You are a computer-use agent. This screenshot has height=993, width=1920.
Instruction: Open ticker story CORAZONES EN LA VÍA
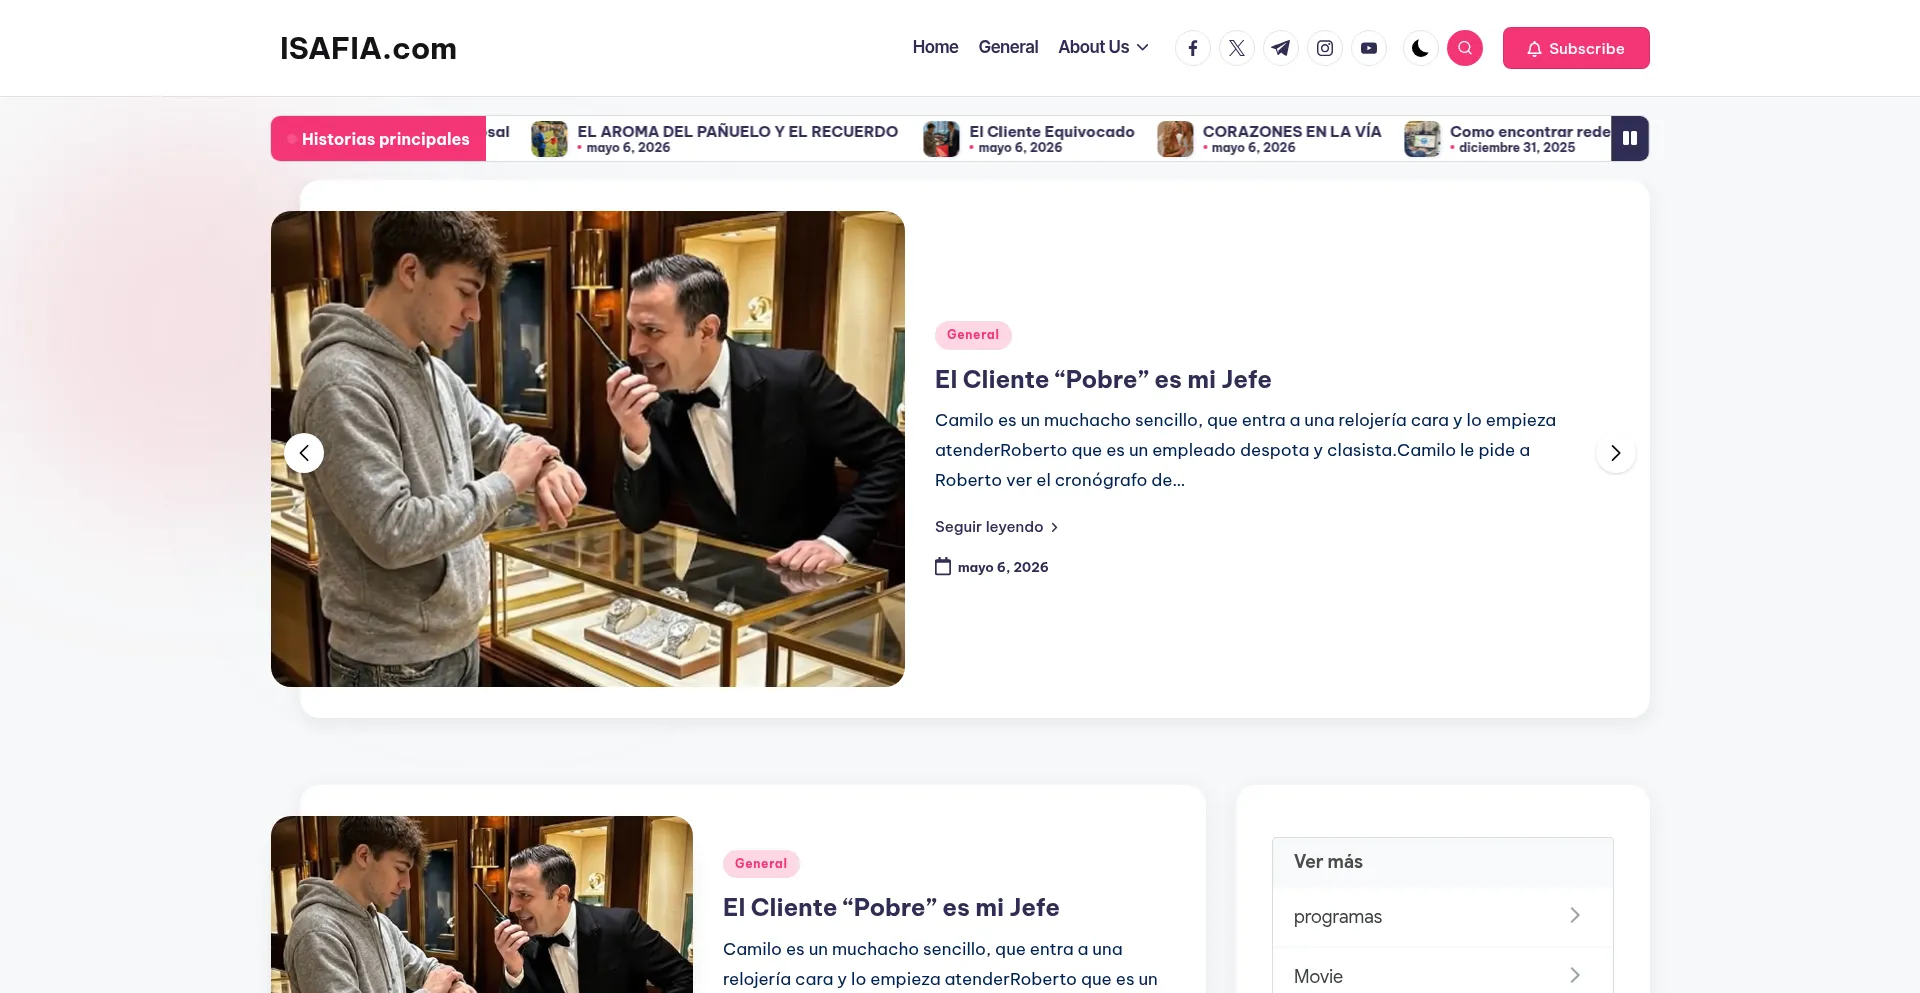point(1292,131)
